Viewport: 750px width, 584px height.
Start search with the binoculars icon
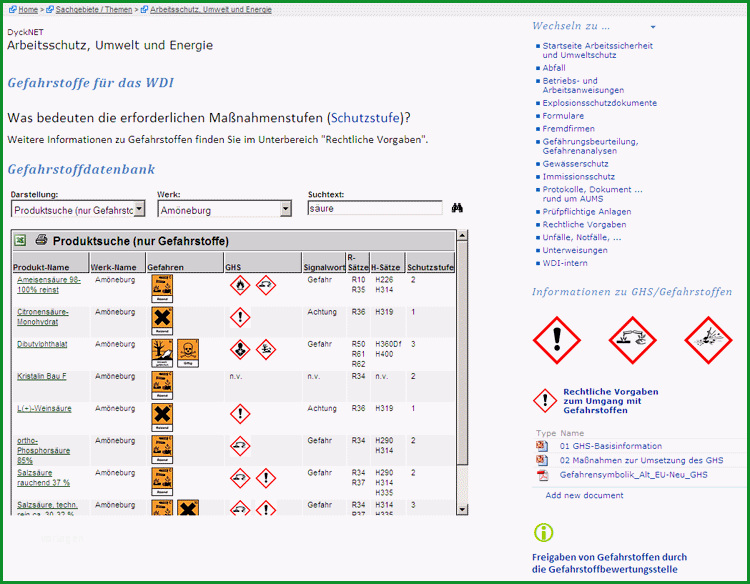pos(457,208)
